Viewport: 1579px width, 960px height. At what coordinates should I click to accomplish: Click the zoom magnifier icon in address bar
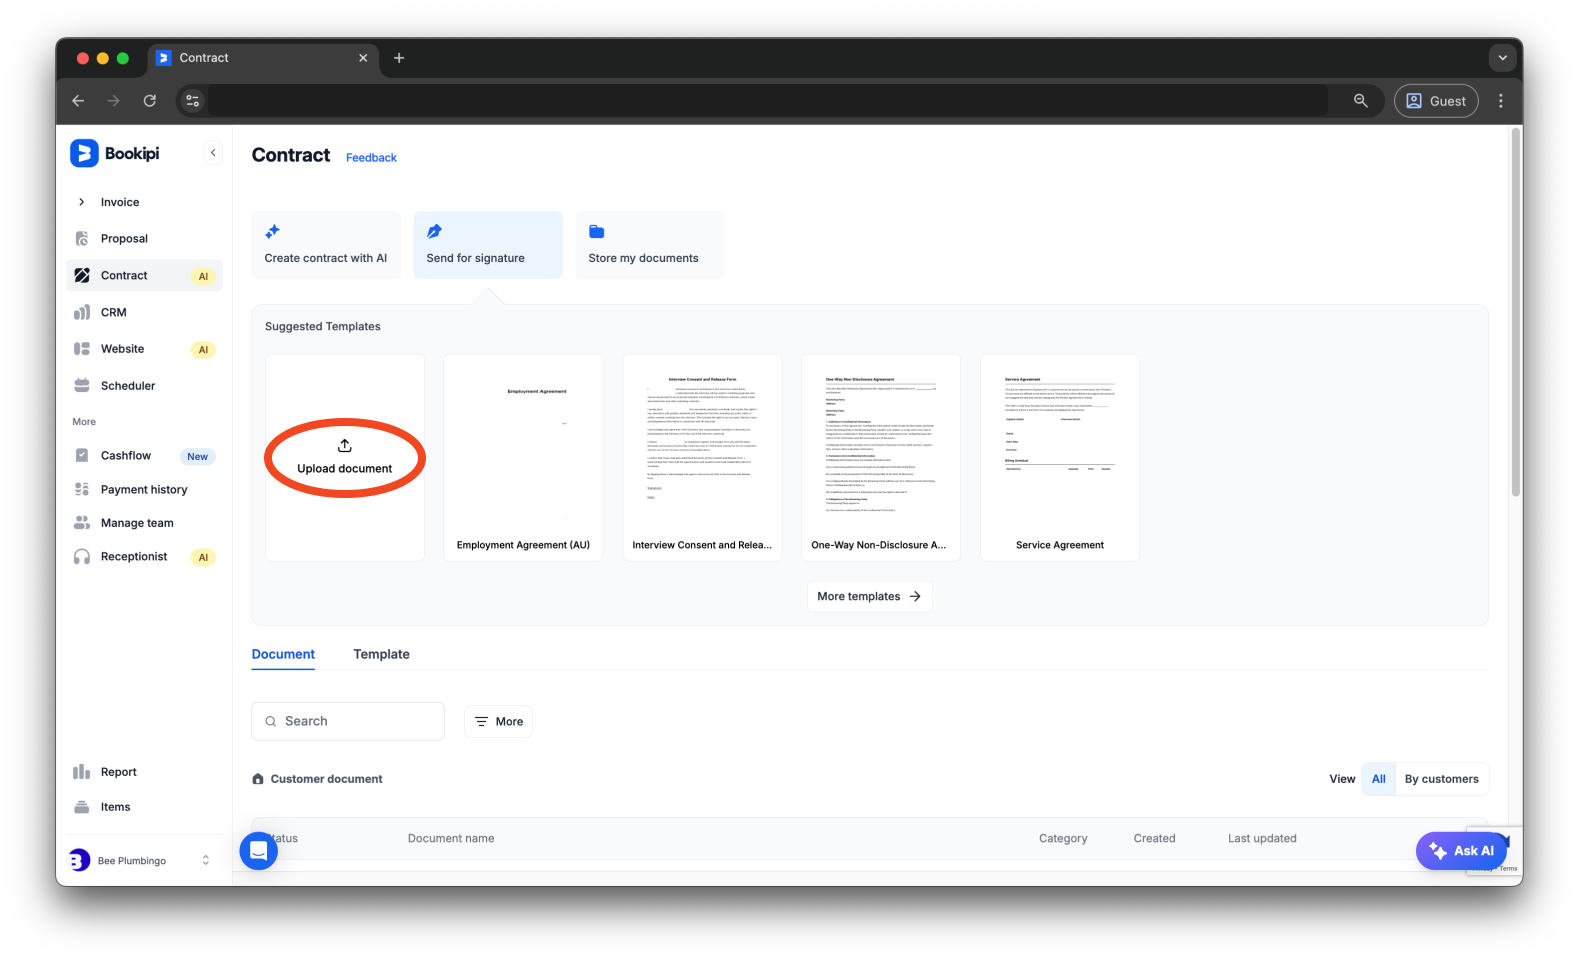tap(1361, 101)
